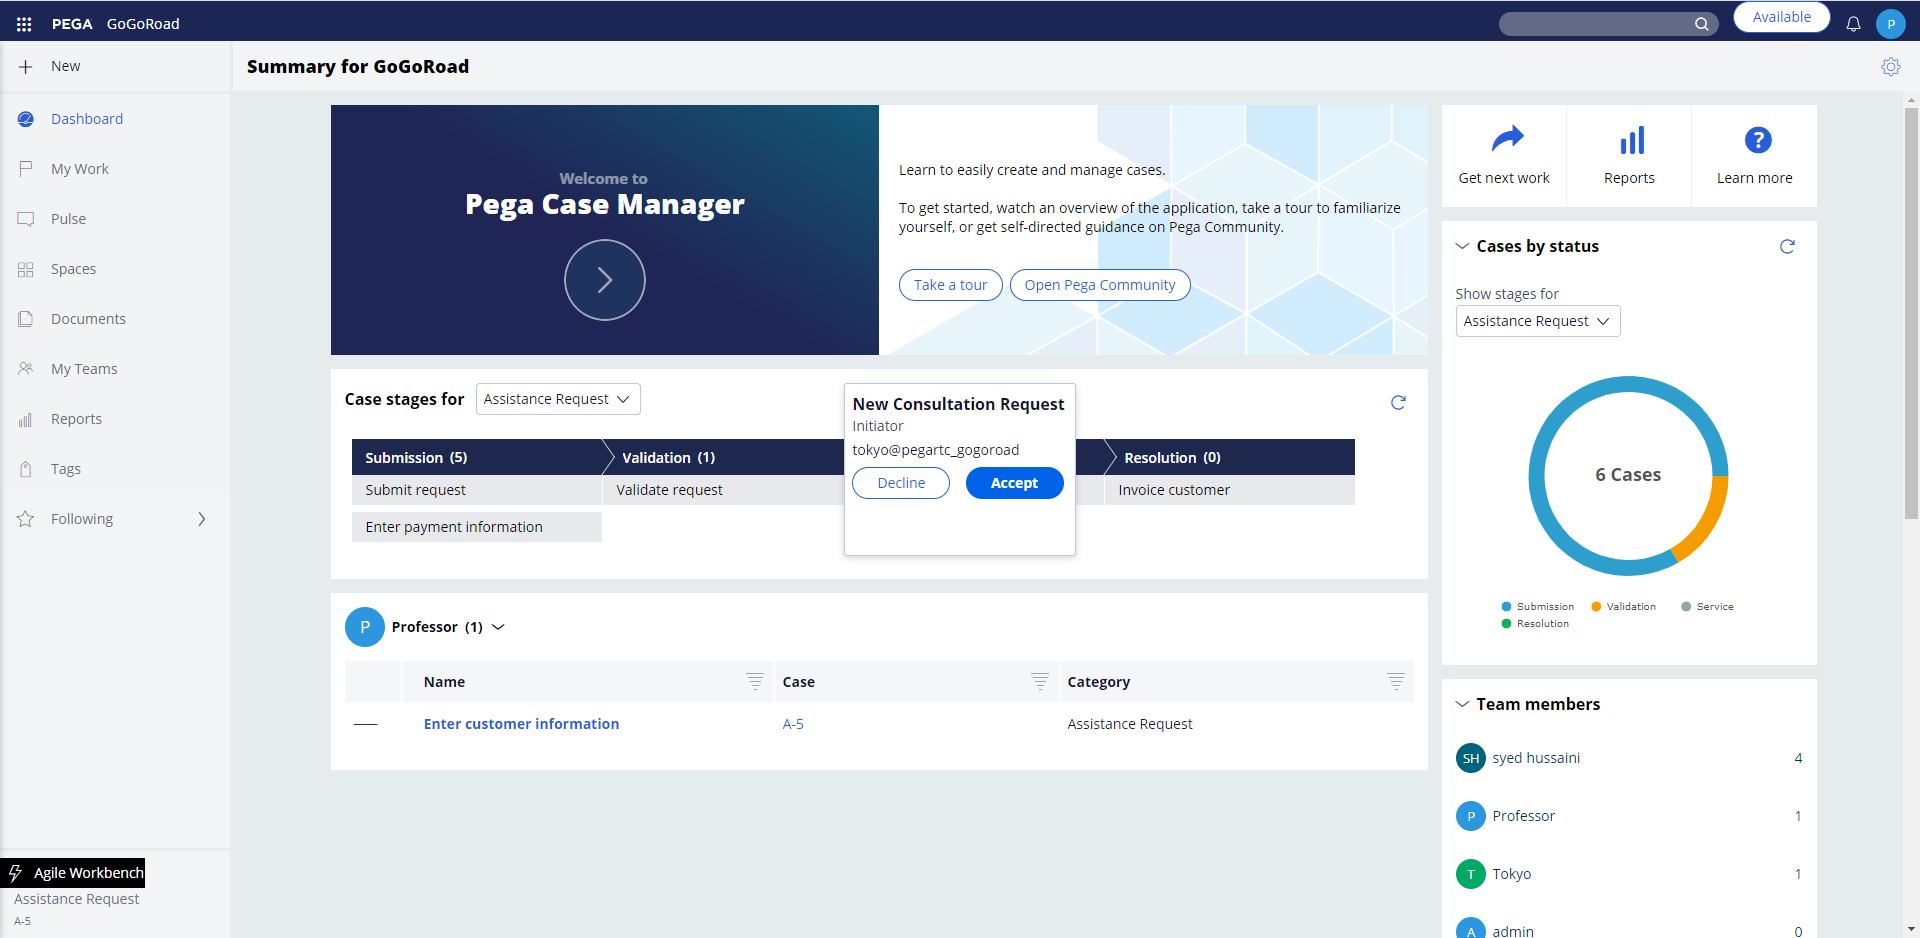Click the Validate request step

[723, 490]
